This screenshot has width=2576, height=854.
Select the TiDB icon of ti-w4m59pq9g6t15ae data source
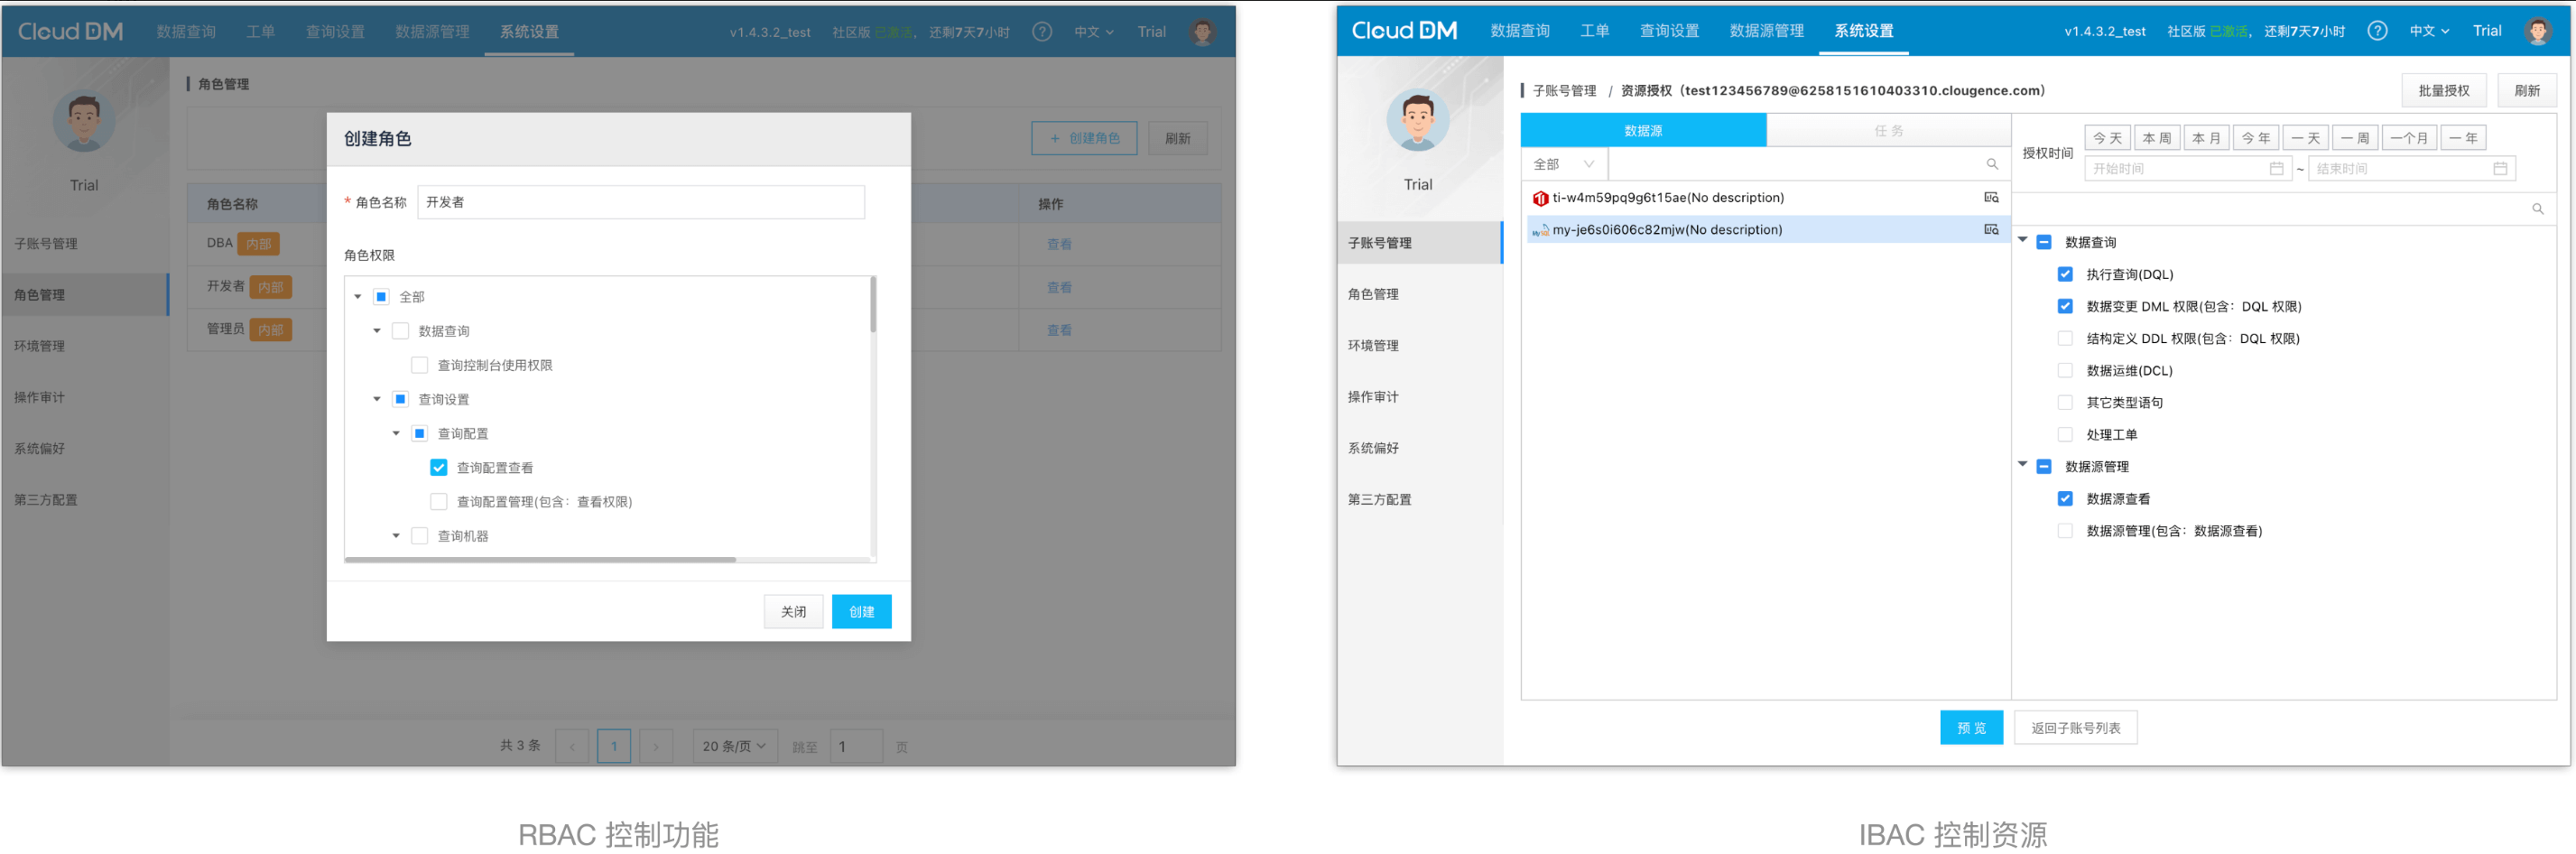1540,199
